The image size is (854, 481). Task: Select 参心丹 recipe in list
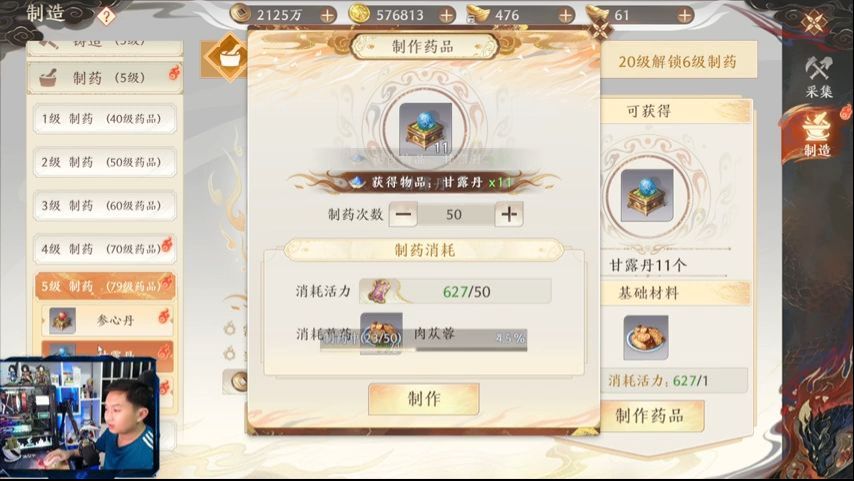click(108, 320)
